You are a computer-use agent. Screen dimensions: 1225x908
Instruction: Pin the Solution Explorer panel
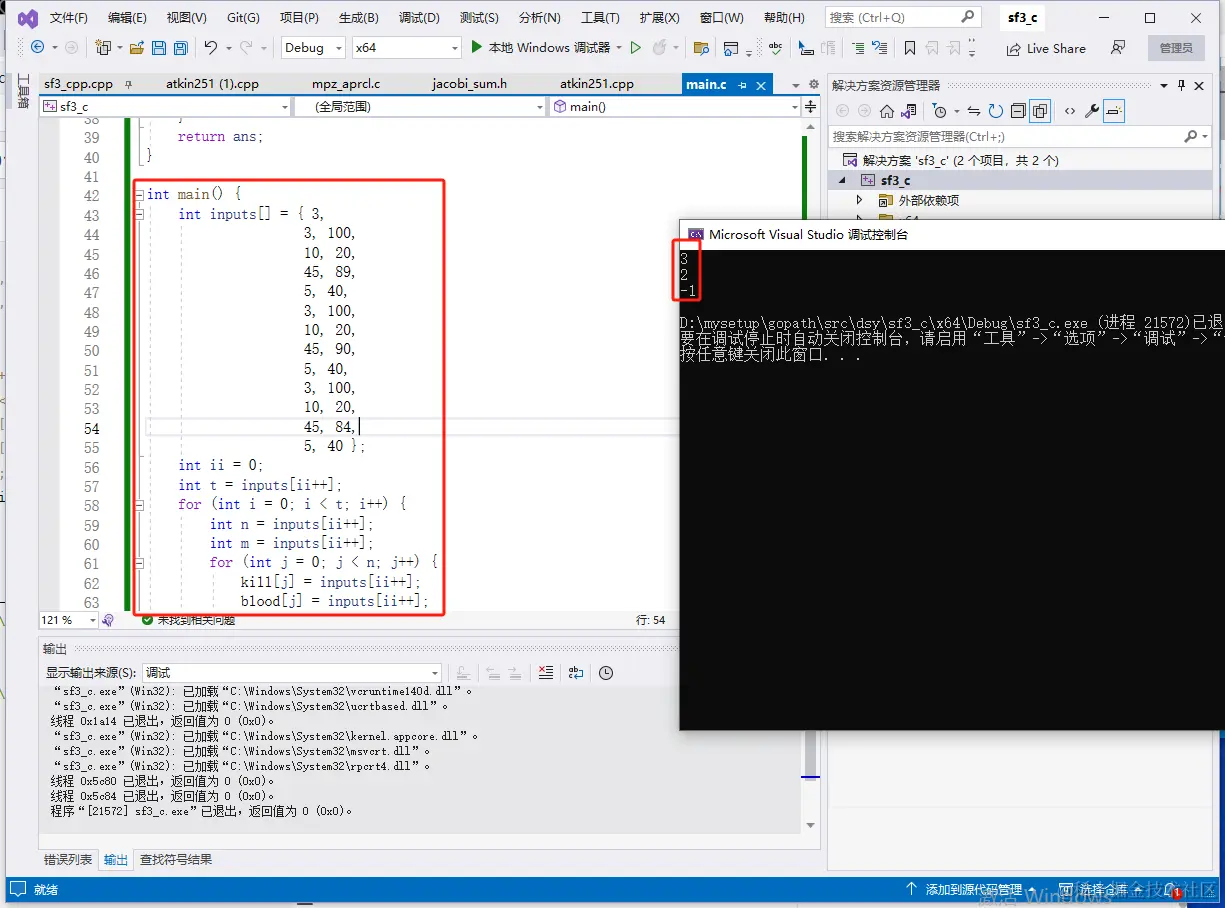click(1181, 86)
